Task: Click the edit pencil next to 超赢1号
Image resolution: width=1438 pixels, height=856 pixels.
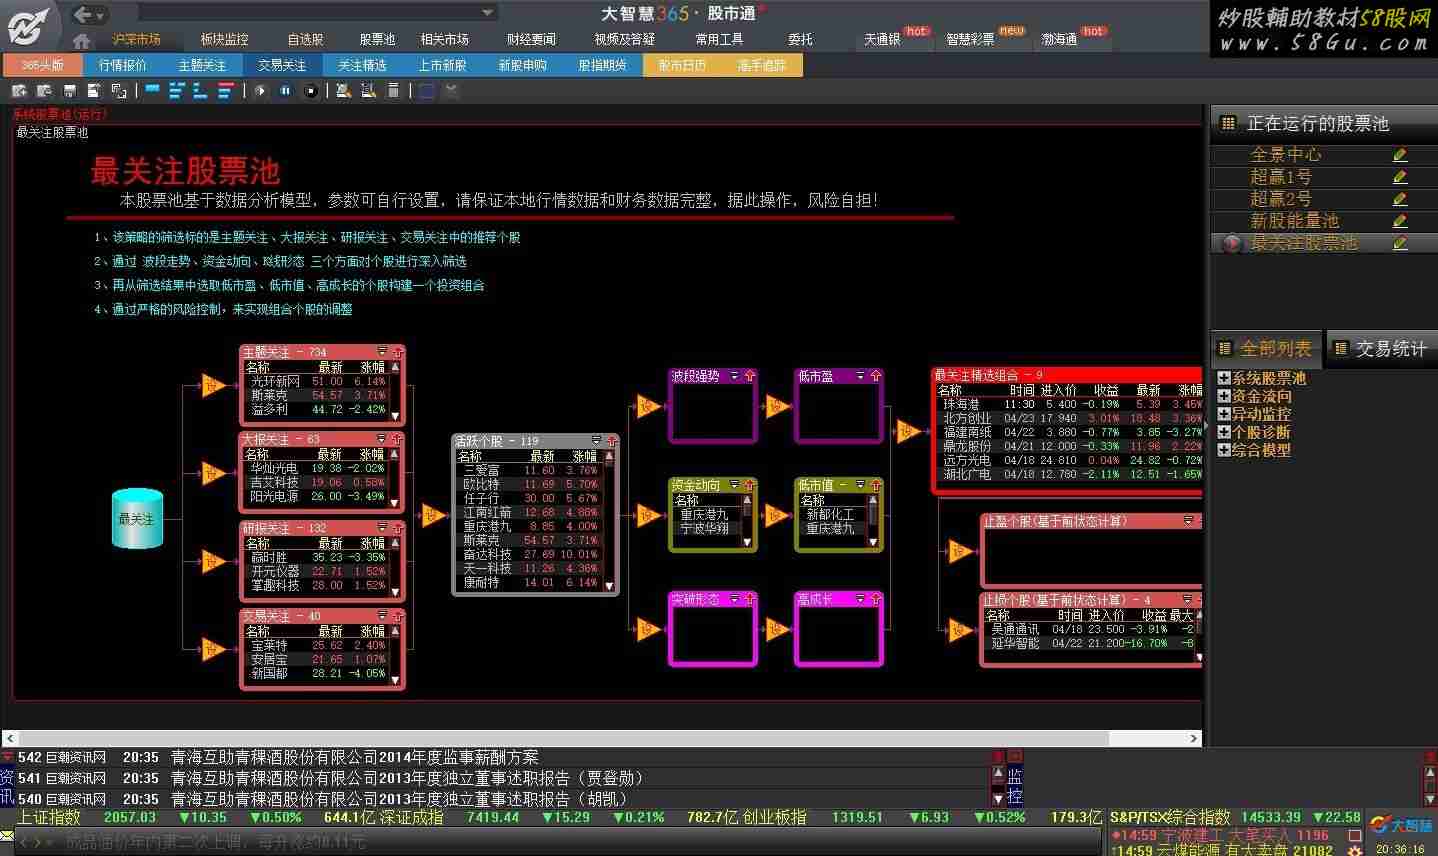Action: pos(1399,177)
